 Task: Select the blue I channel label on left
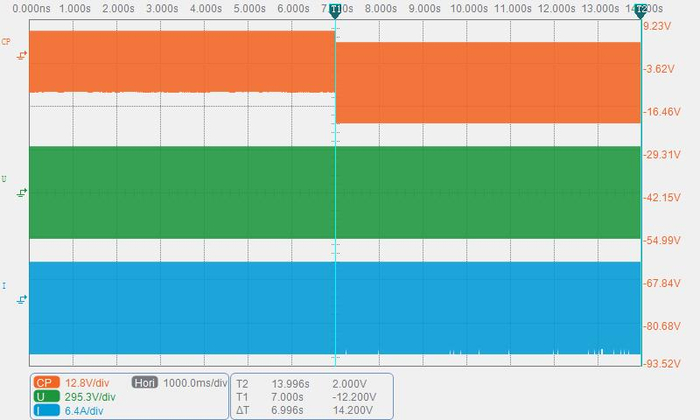tap(4, 286)
